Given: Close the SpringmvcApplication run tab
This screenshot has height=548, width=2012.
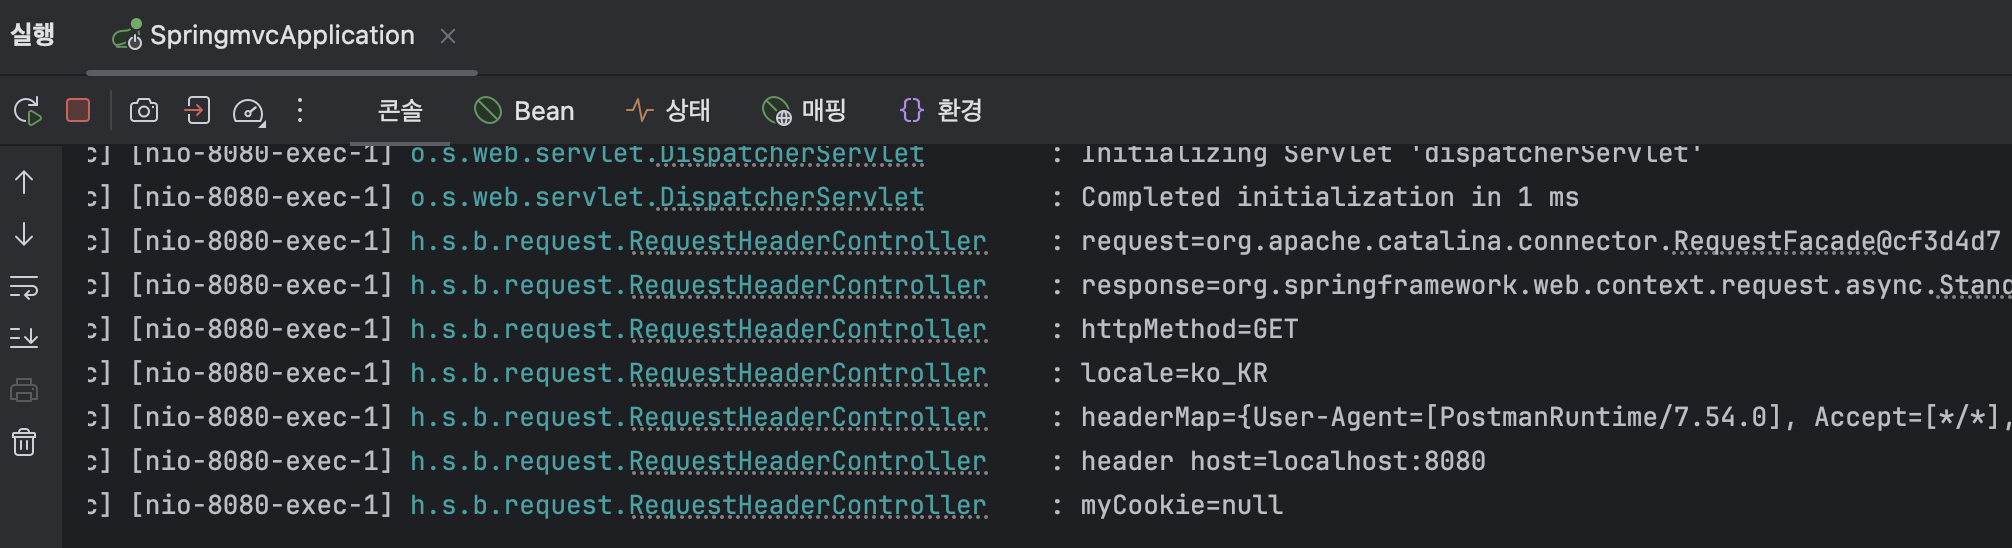Looking at the screenshot, I should coord(448,36).
